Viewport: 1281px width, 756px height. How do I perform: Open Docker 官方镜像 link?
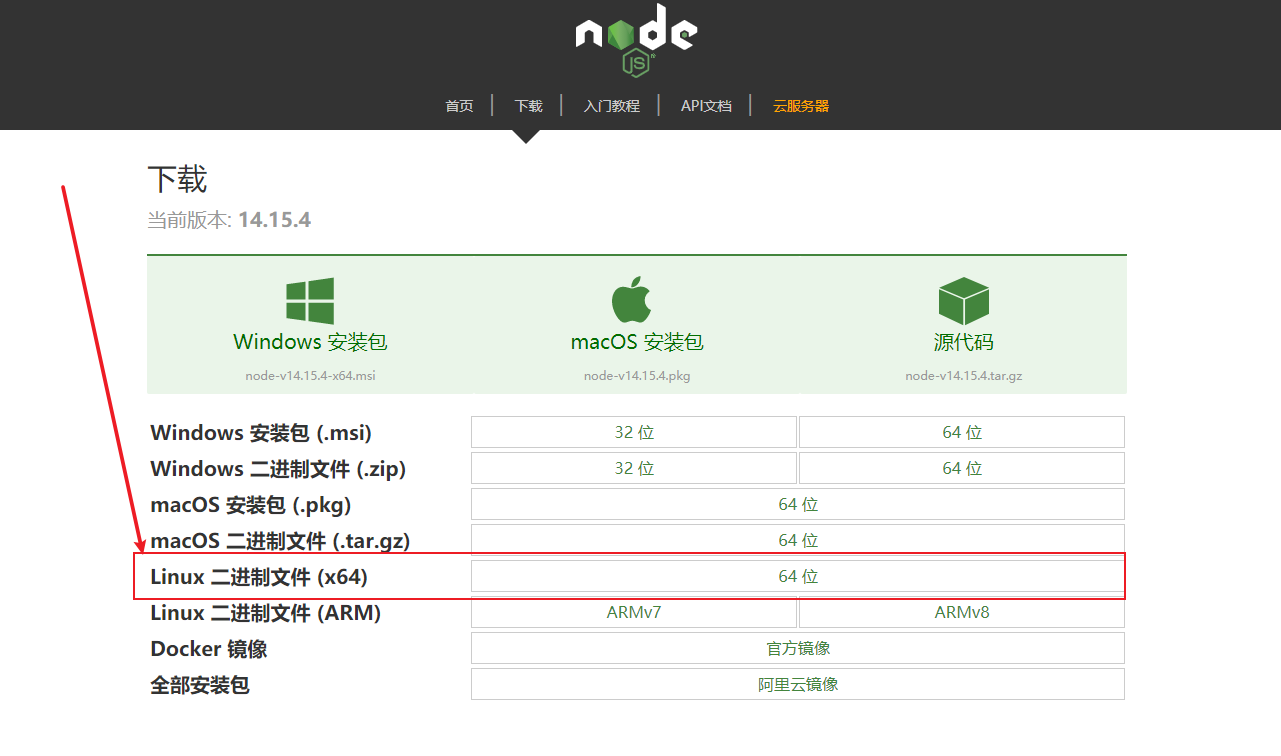798,648
